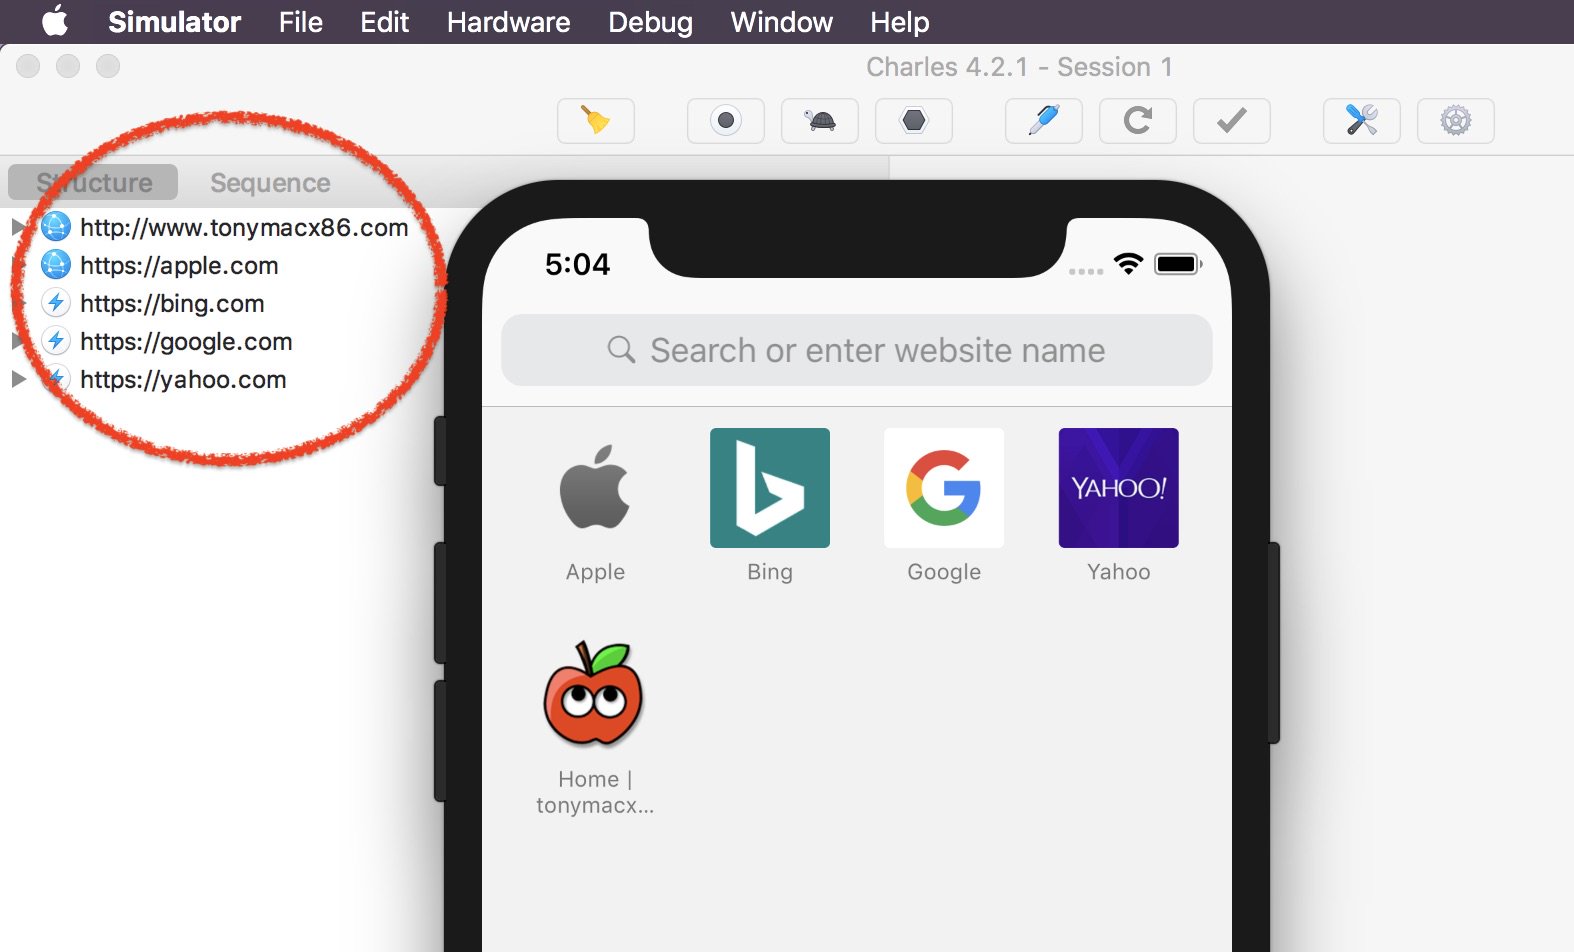Expand the https://yahoo.com host entry
The image size is (1574, 952).
pos(18,379)
